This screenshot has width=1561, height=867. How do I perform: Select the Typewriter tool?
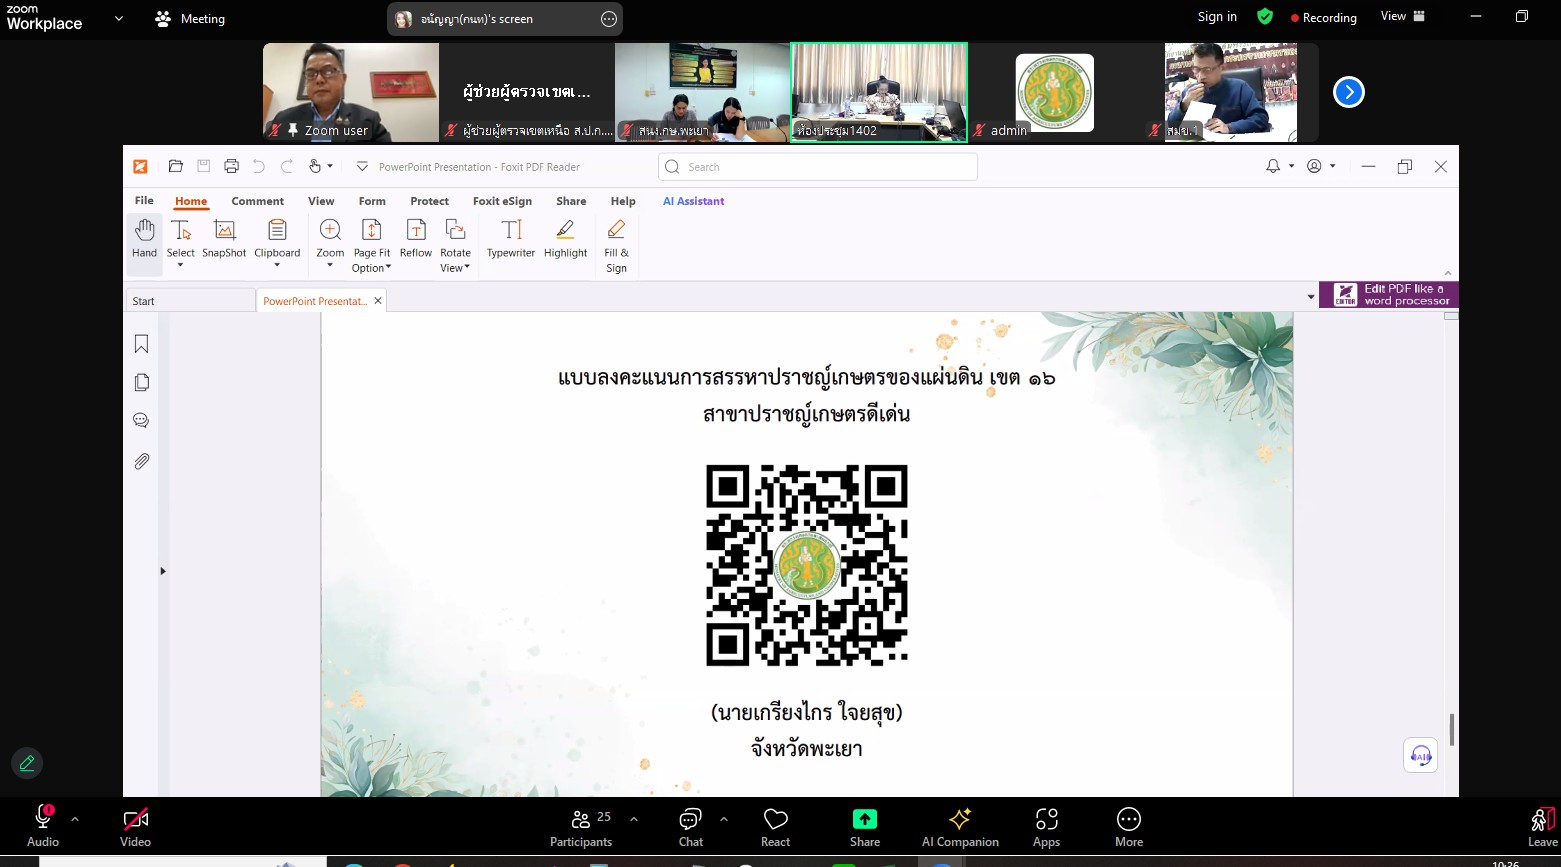(x=511, y=240)
